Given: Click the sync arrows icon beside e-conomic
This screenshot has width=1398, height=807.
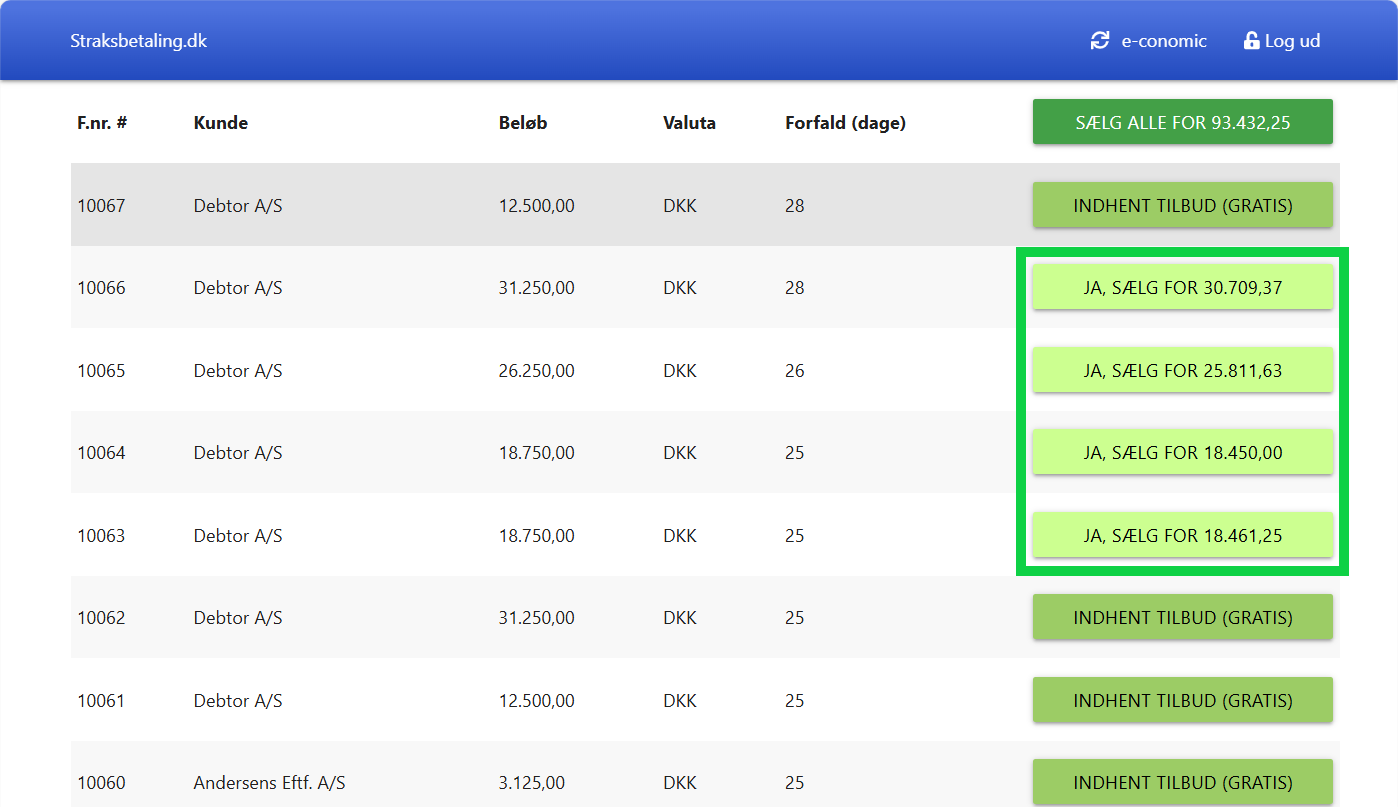Looking at the screenshot, I should click(1100, 41).
